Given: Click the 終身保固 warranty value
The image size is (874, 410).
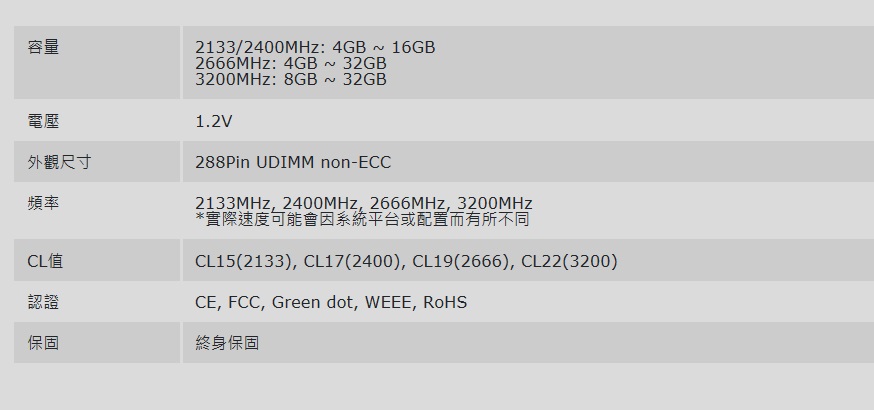Looking at the screenshot, I should (x=227, y=343).
